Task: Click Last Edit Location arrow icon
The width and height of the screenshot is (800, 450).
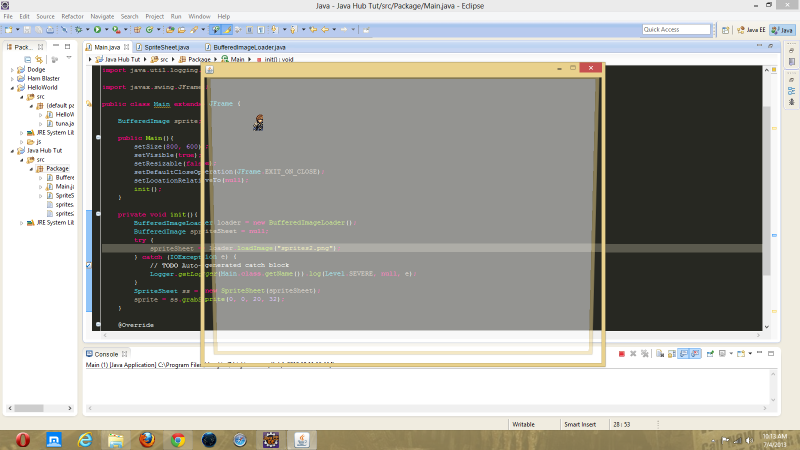Action: click(313, 30)
